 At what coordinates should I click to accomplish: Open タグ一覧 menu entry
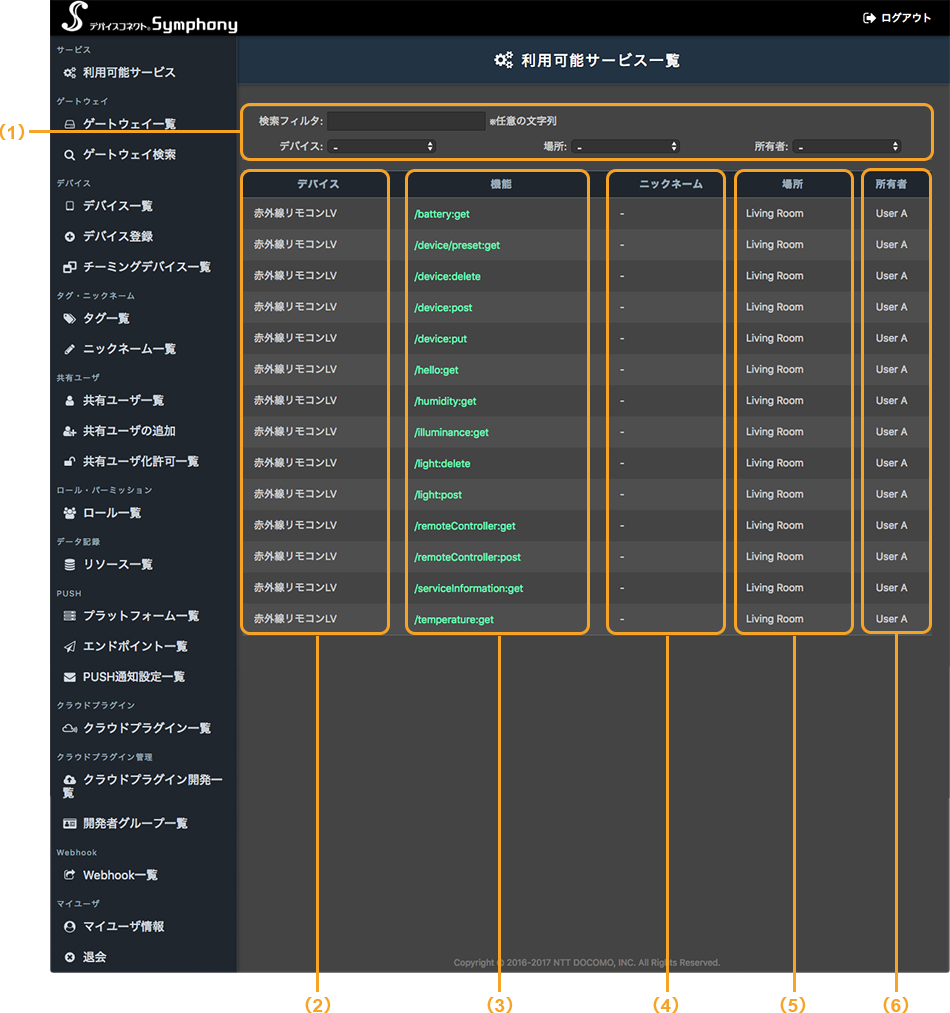tap(106, 318)
